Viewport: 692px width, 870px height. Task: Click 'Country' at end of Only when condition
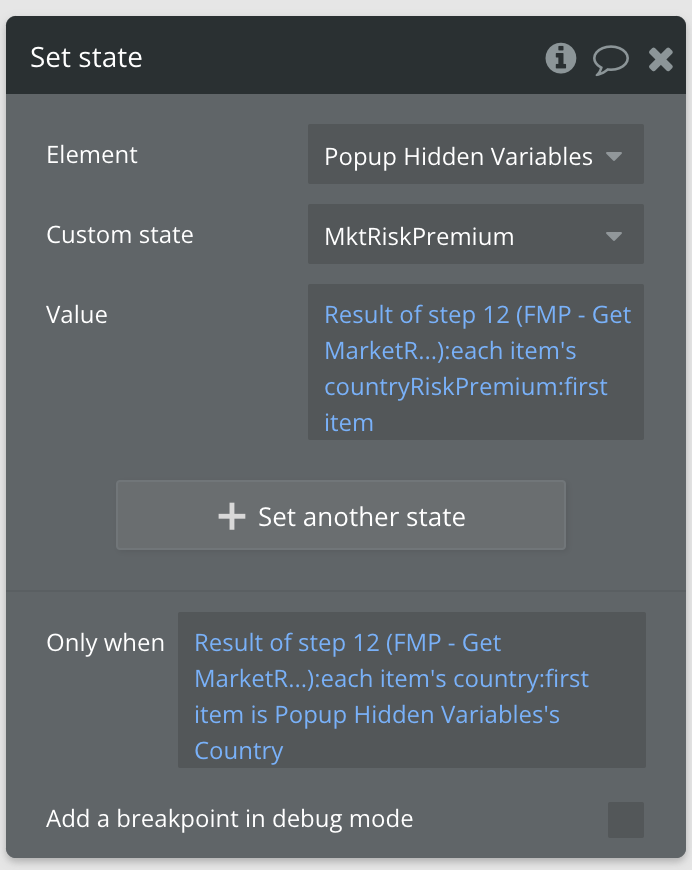pyautogui.click(x=238, y=750)
